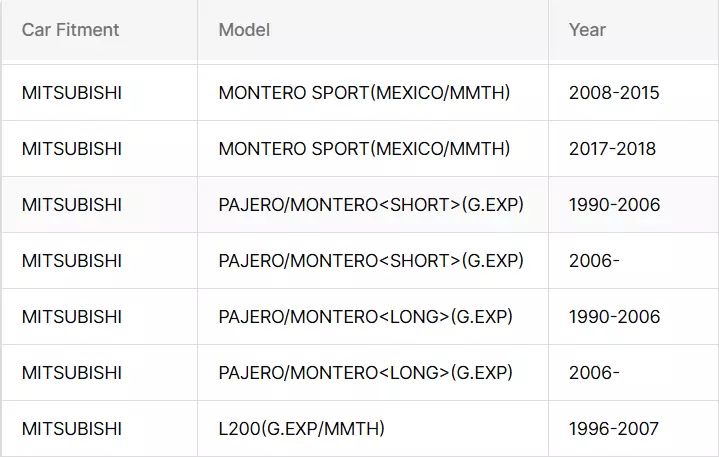Image resolution: width=719 pixels, height=457 pixels.
Task: Click MITSUBISHI in the L200 row
Action: tap(72, 429)
